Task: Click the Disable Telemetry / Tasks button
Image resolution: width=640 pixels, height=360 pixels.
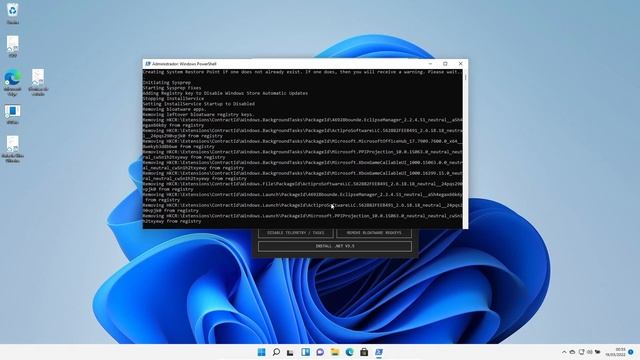Action: coord(296,233)
